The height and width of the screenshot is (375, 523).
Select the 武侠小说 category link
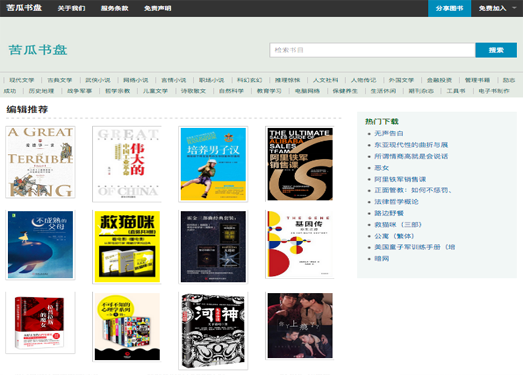(98, 80)
